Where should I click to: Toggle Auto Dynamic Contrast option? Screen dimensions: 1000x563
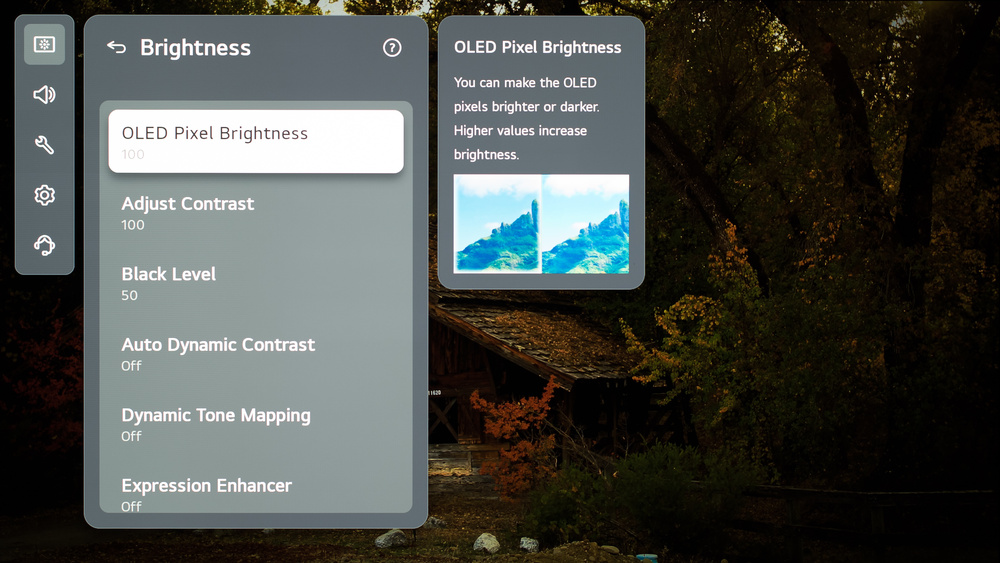[256, 354]
